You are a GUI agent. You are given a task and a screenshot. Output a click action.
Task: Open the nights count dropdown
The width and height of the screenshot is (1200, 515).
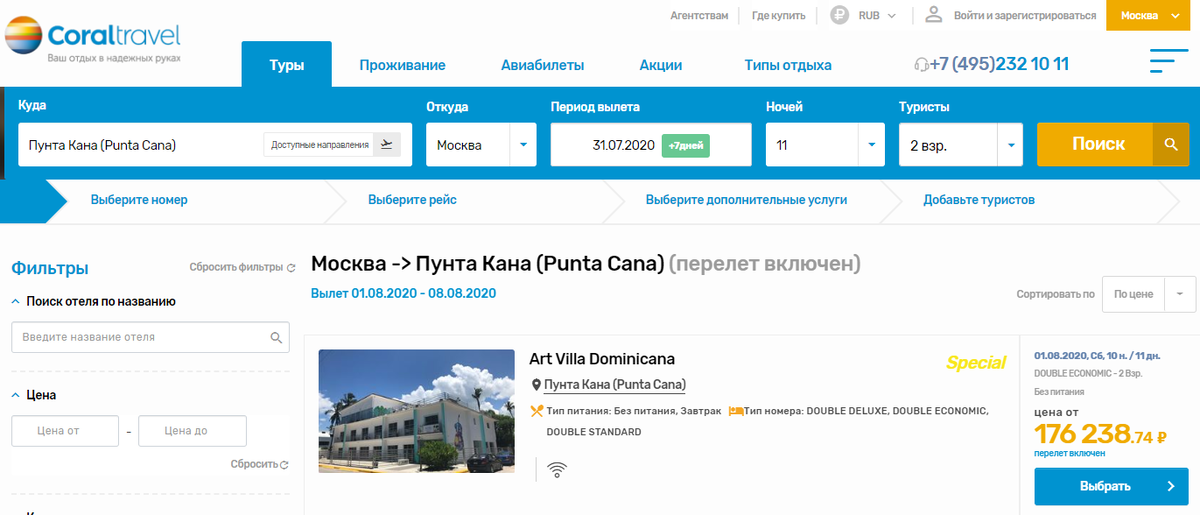(872, 145)
